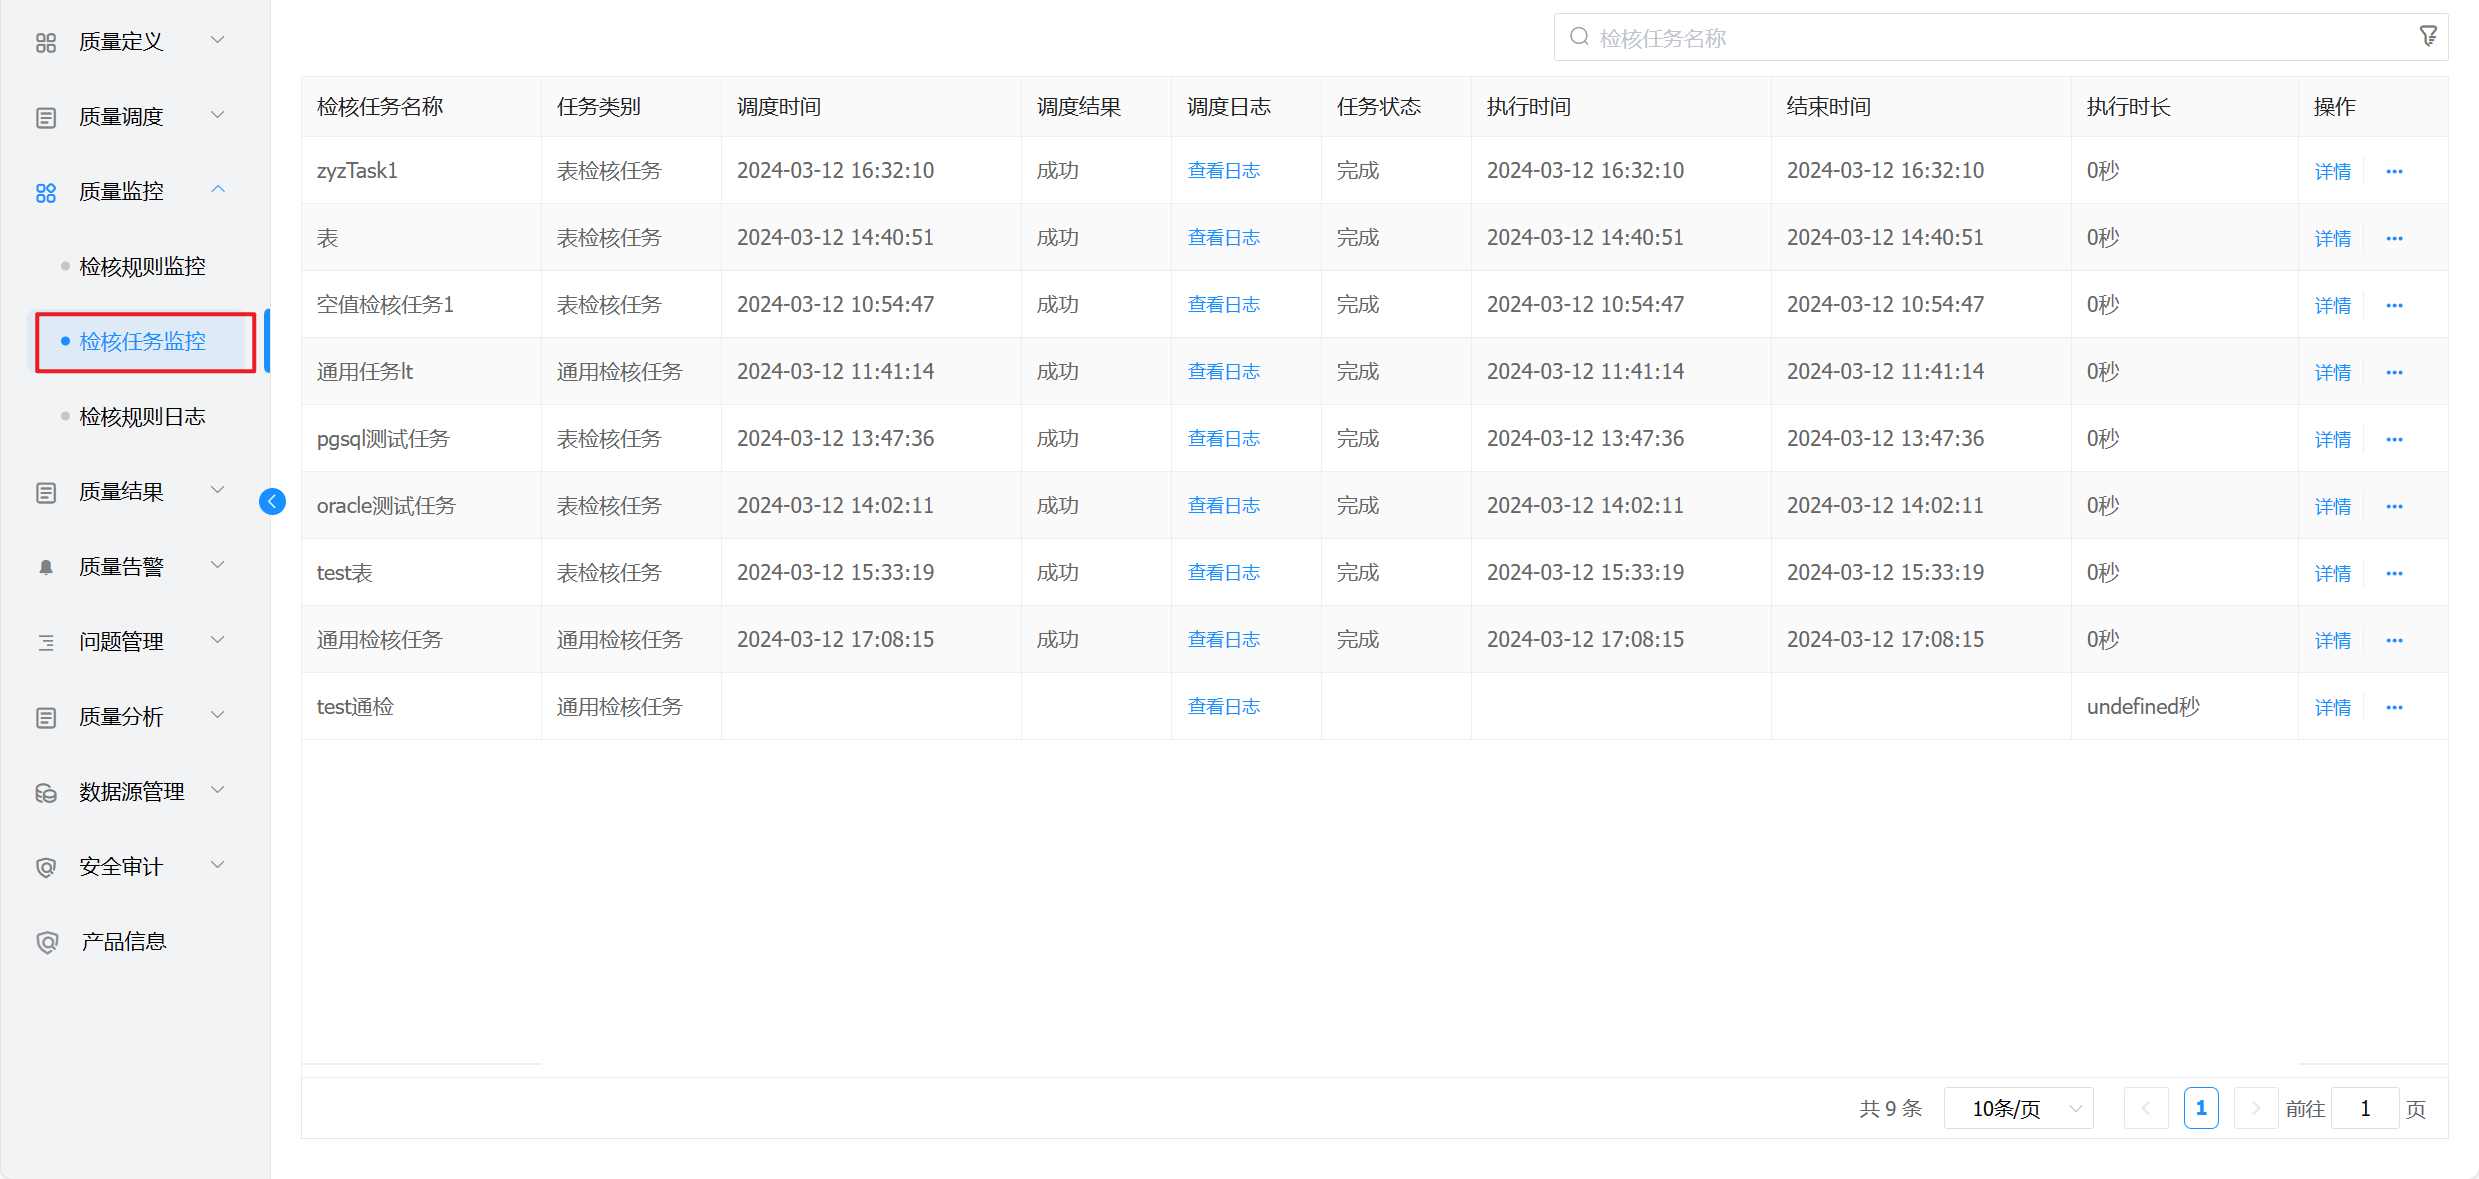Expand the 安全审计 menu
Screen dimensions: 2479x1179
[122, 867]
